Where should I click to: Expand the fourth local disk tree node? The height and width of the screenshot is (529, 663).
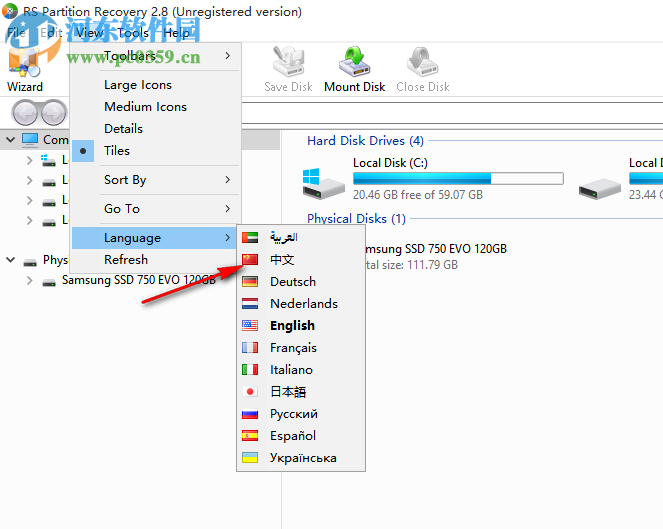29,220
